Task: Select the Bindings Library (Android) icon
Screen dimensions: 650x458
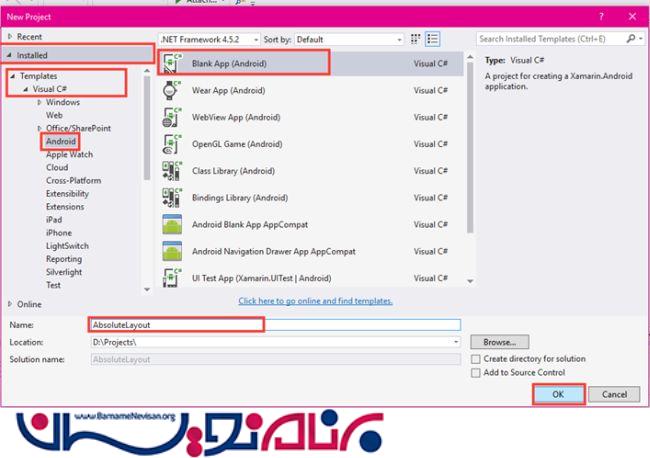Action: point(172,198)
